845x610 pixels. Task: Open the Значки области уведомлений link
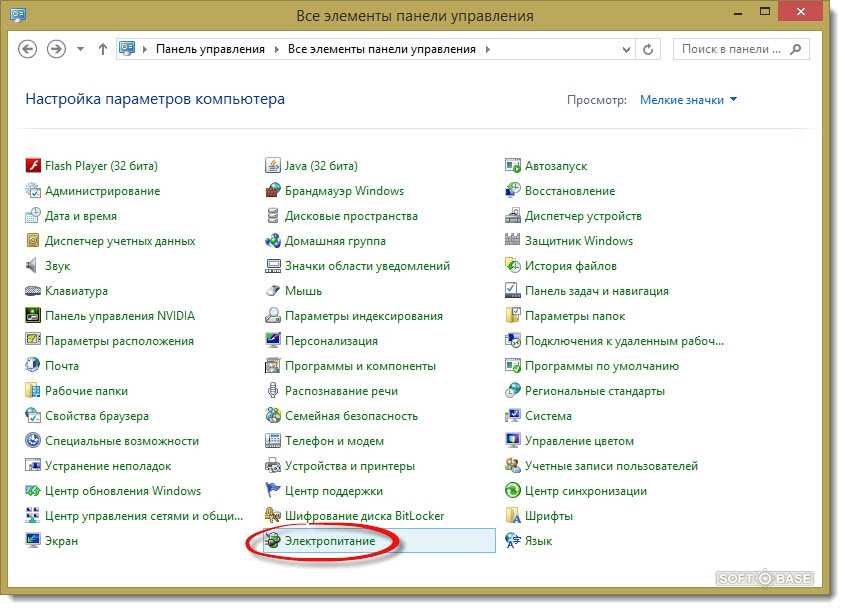coord(367,266)
